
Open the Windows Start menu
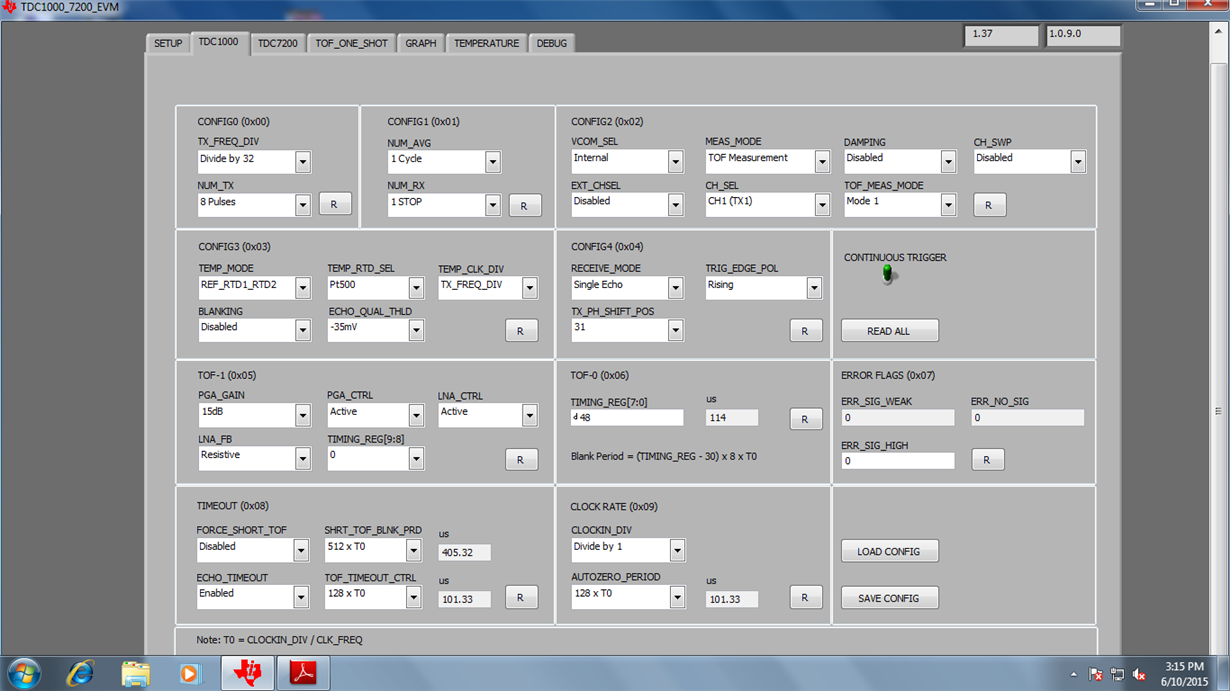click(x=24, y=673)
